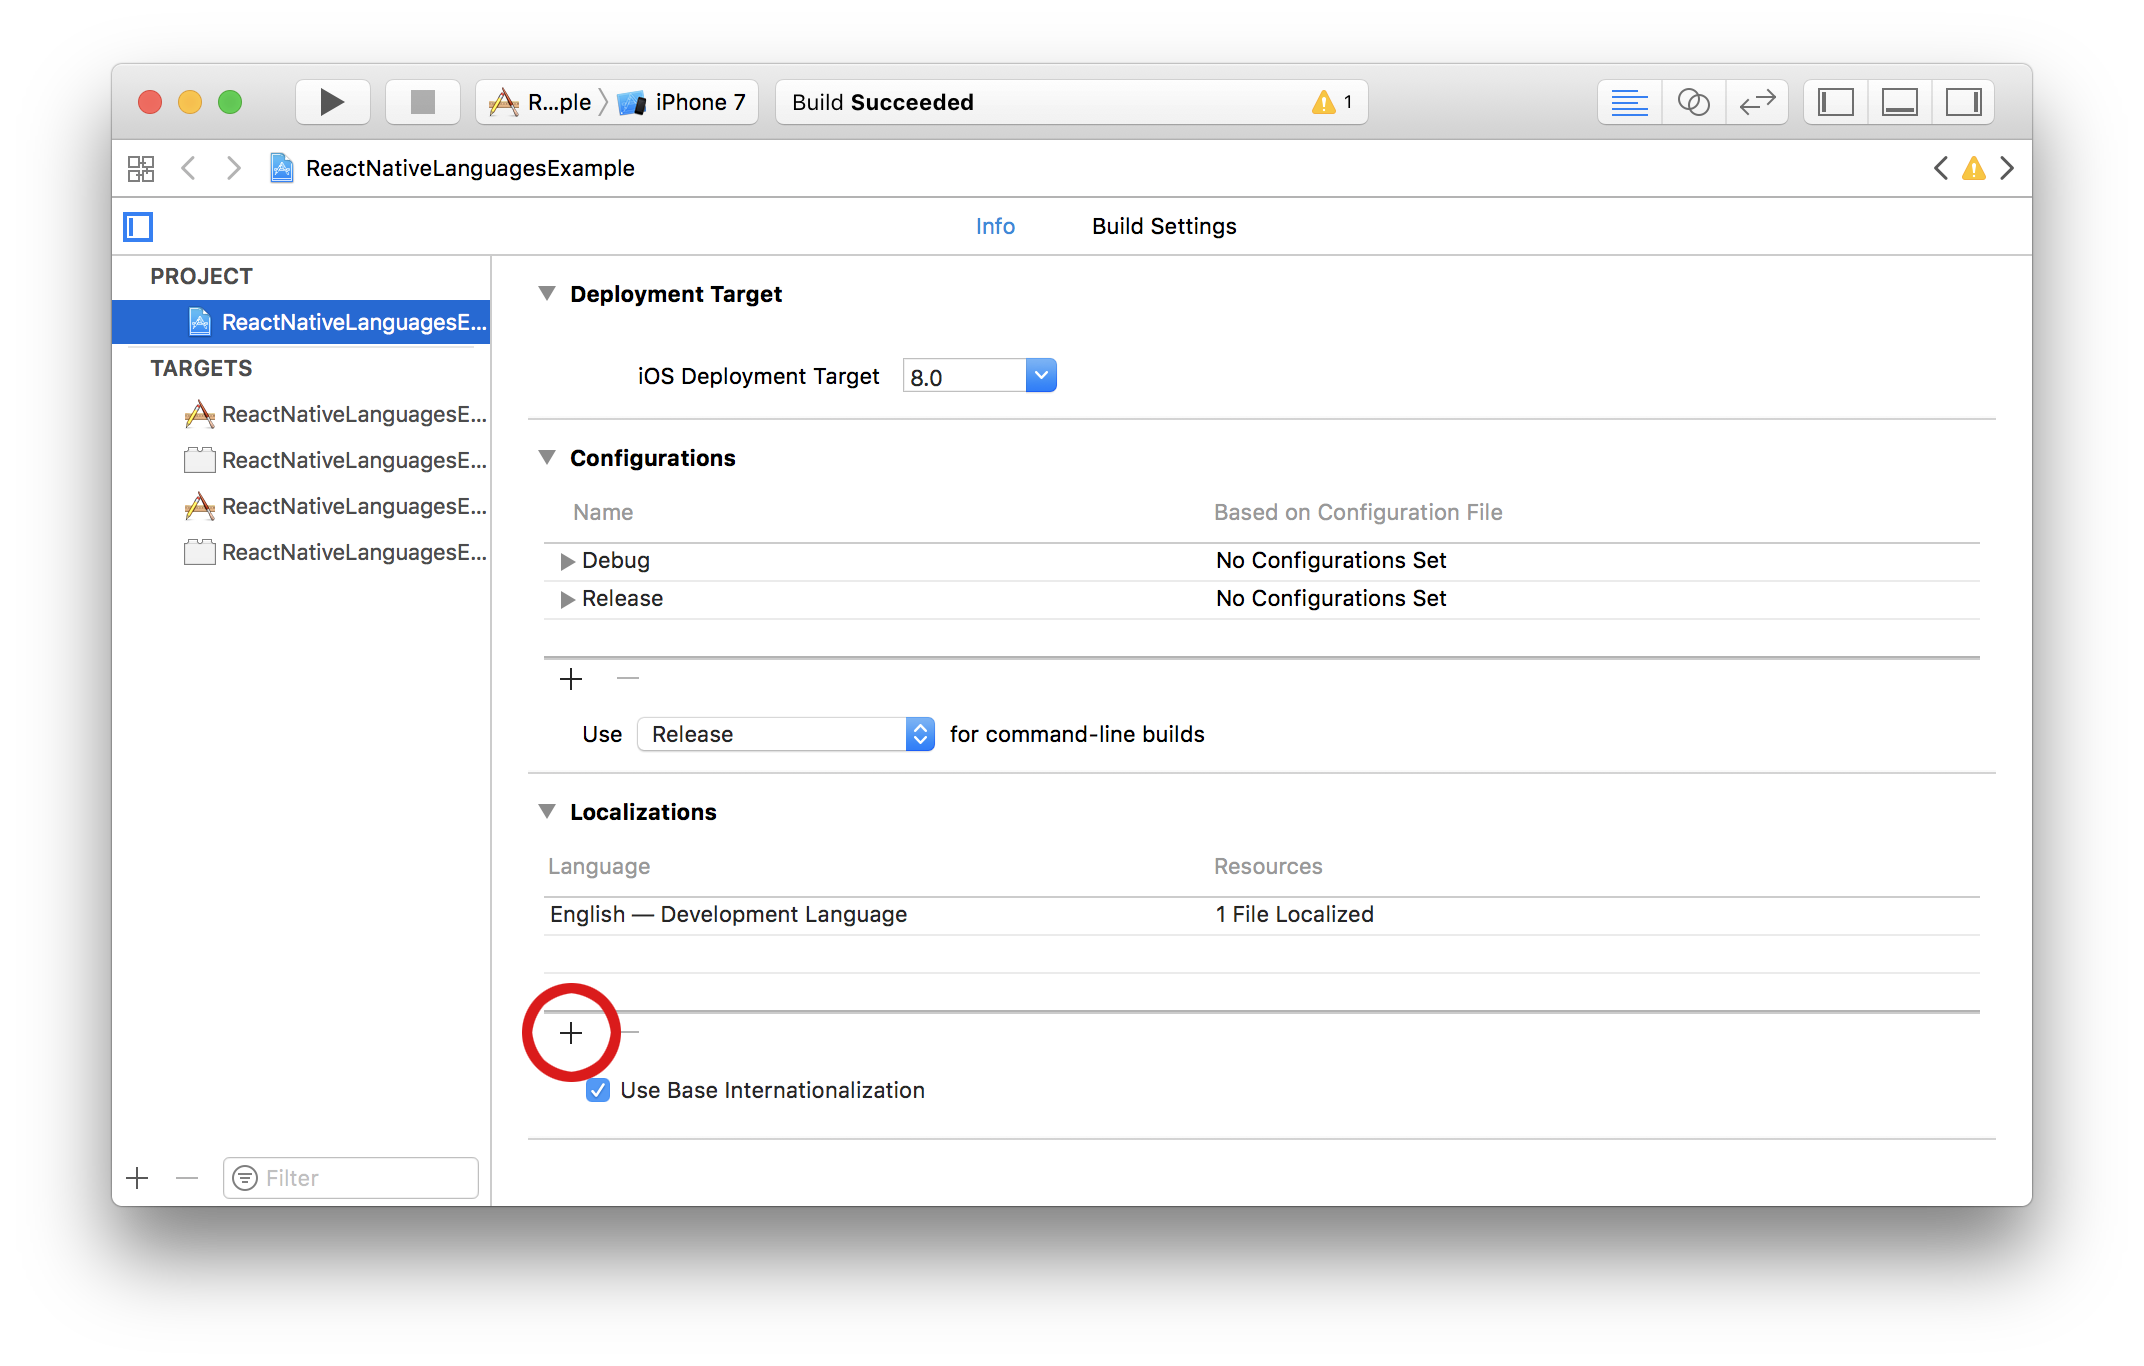This screenshot has width=2144, height=1366.
Task: Show the Standard editor
Action: click(1629, 102)
